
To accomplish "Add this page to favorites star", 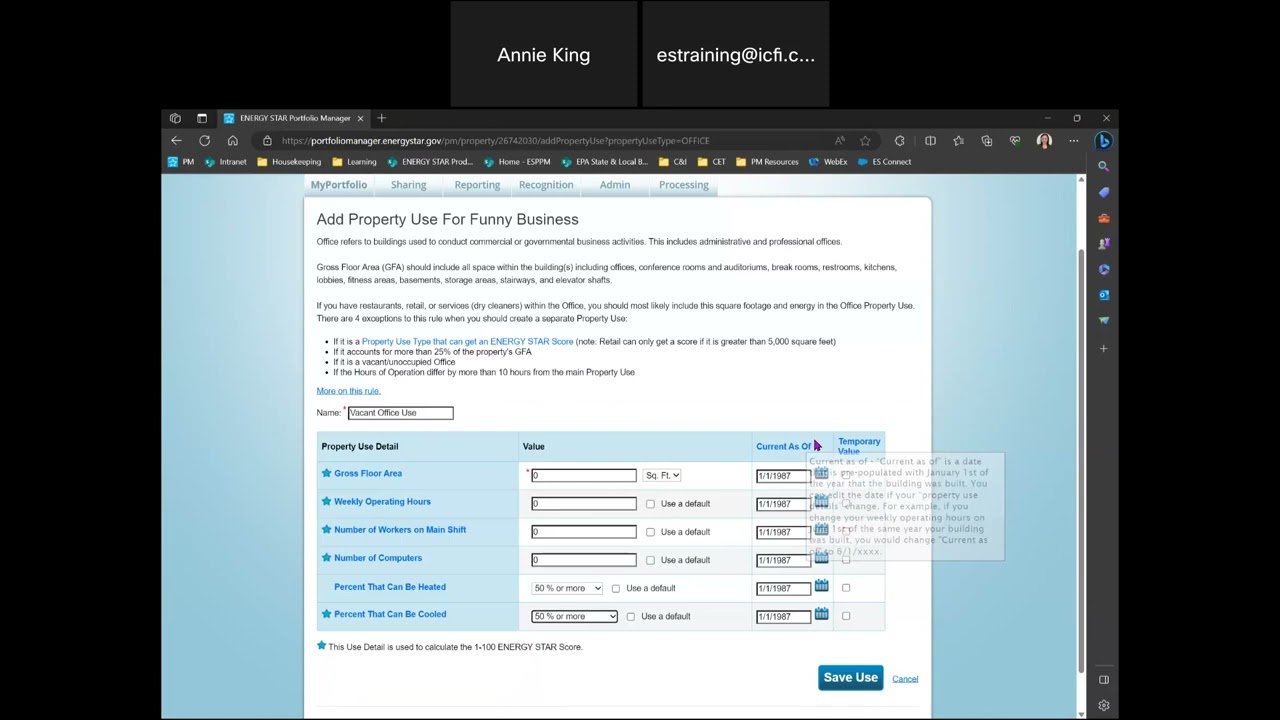I will [865, 141].
